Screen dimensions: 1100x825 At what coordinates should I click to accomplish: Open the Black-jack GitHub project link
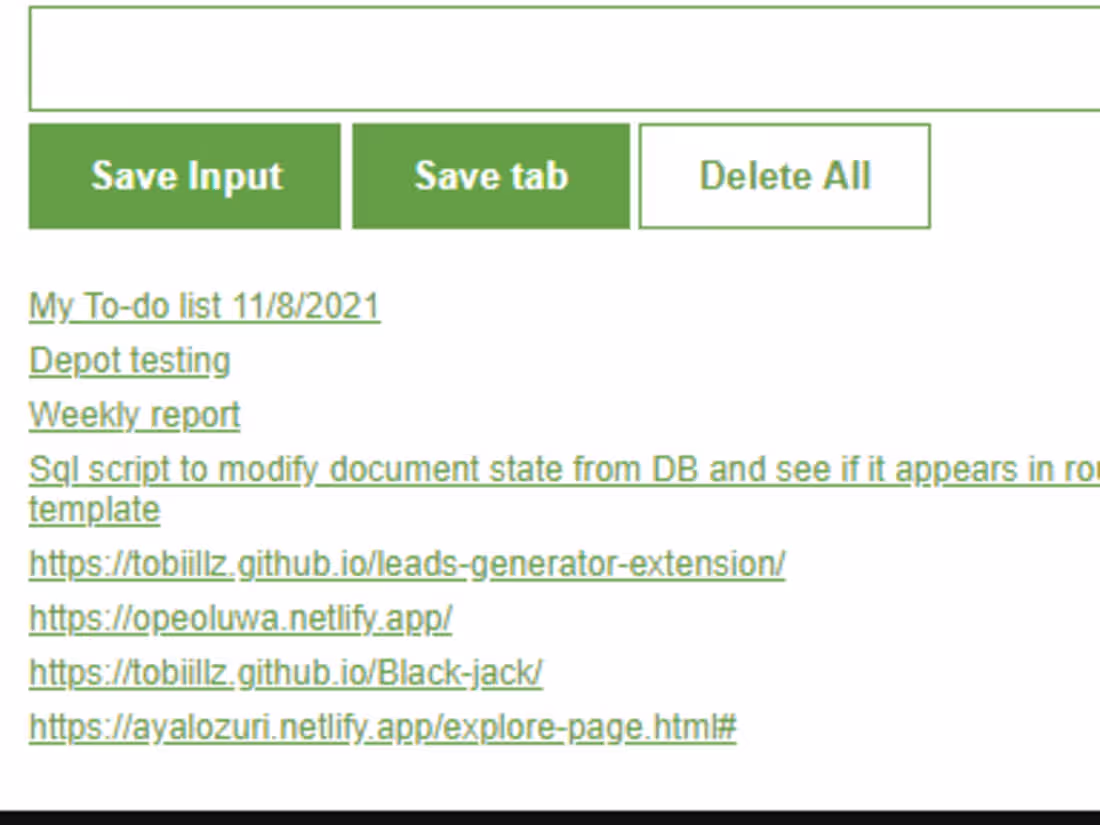tap(285, 672)
